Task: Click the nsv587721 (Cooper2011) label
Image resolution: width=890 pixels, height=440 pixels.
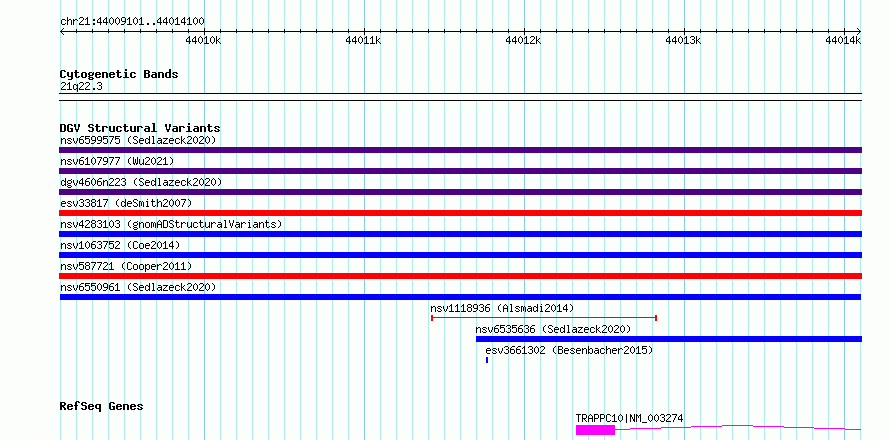Action: pos(126,266)
